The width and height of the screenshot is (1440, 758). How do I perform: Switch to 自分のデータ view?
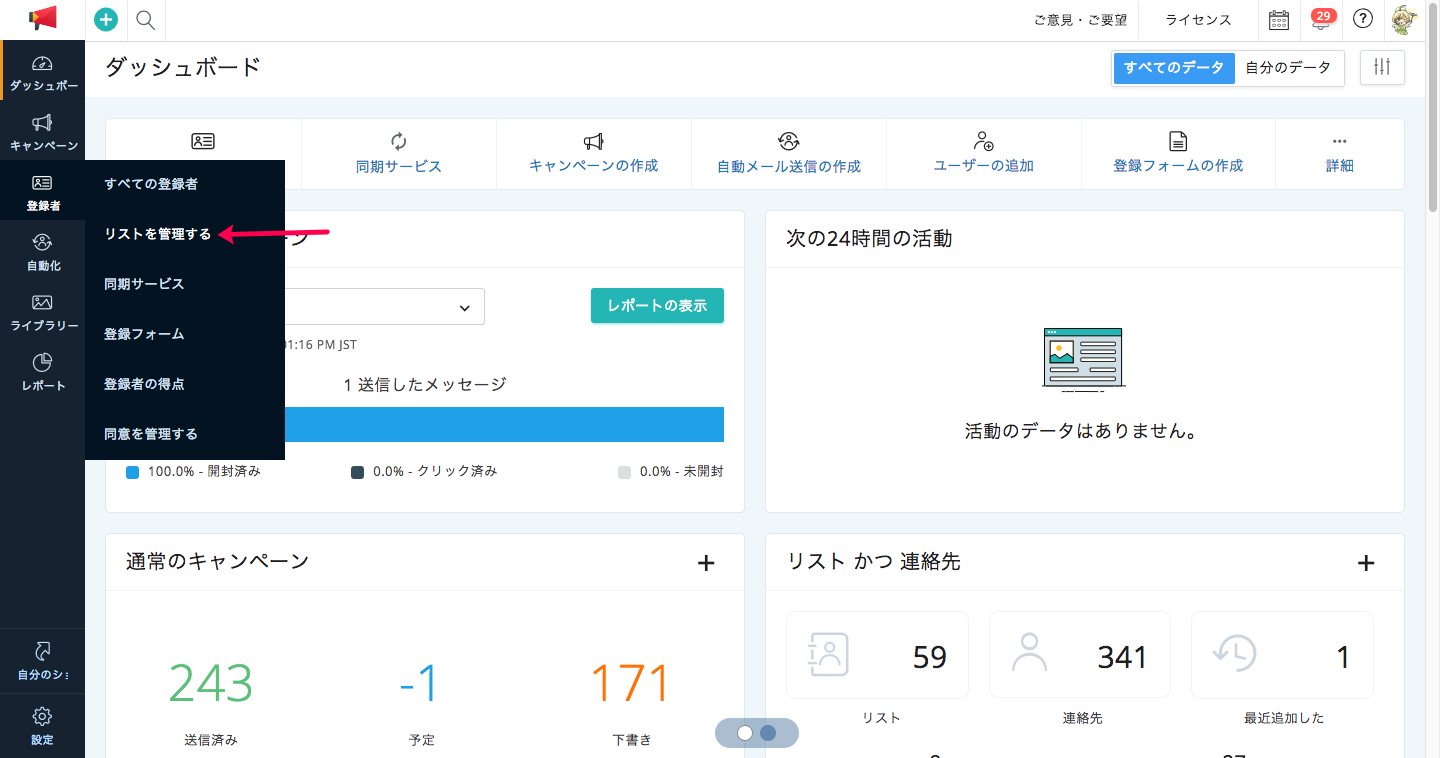1289,68
